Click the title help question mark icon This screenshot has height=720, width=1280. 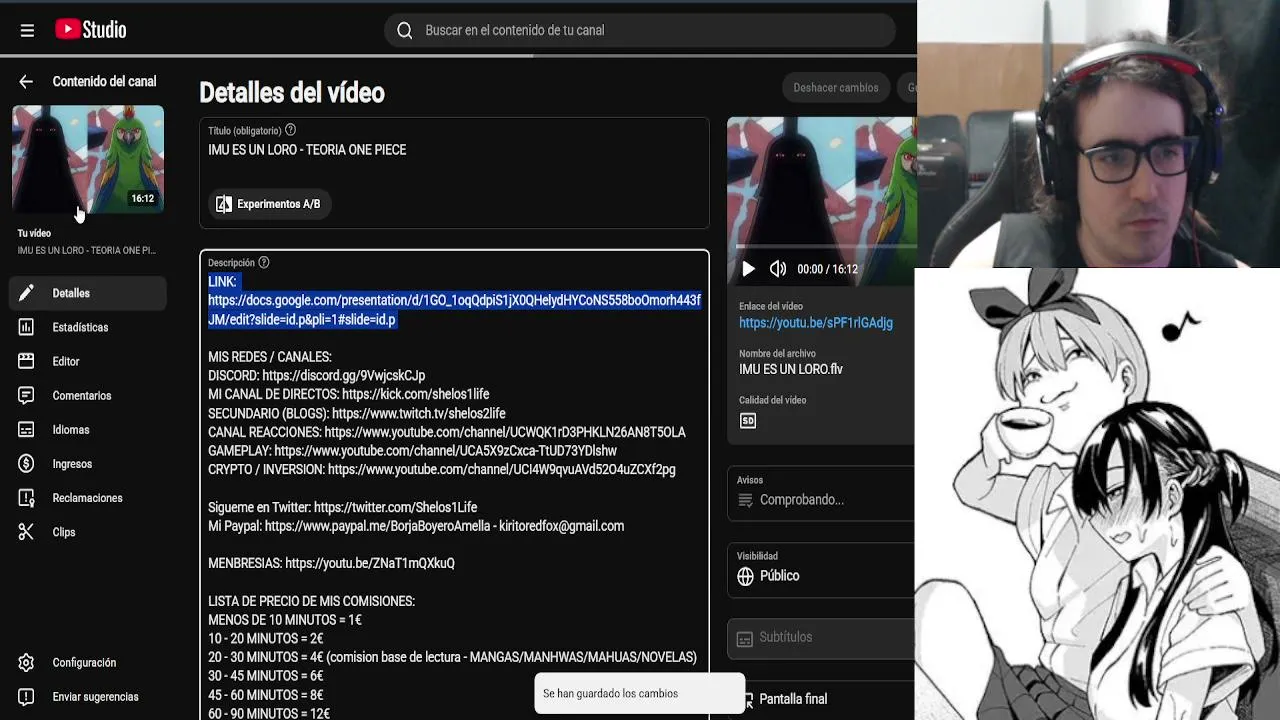tap(290, 130)
